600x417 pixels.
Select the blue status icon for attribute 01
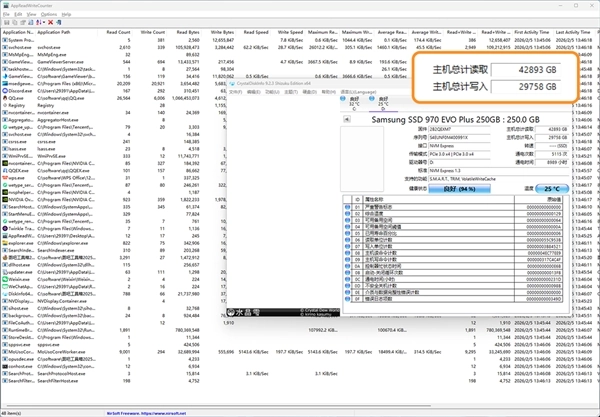point(348,205)
